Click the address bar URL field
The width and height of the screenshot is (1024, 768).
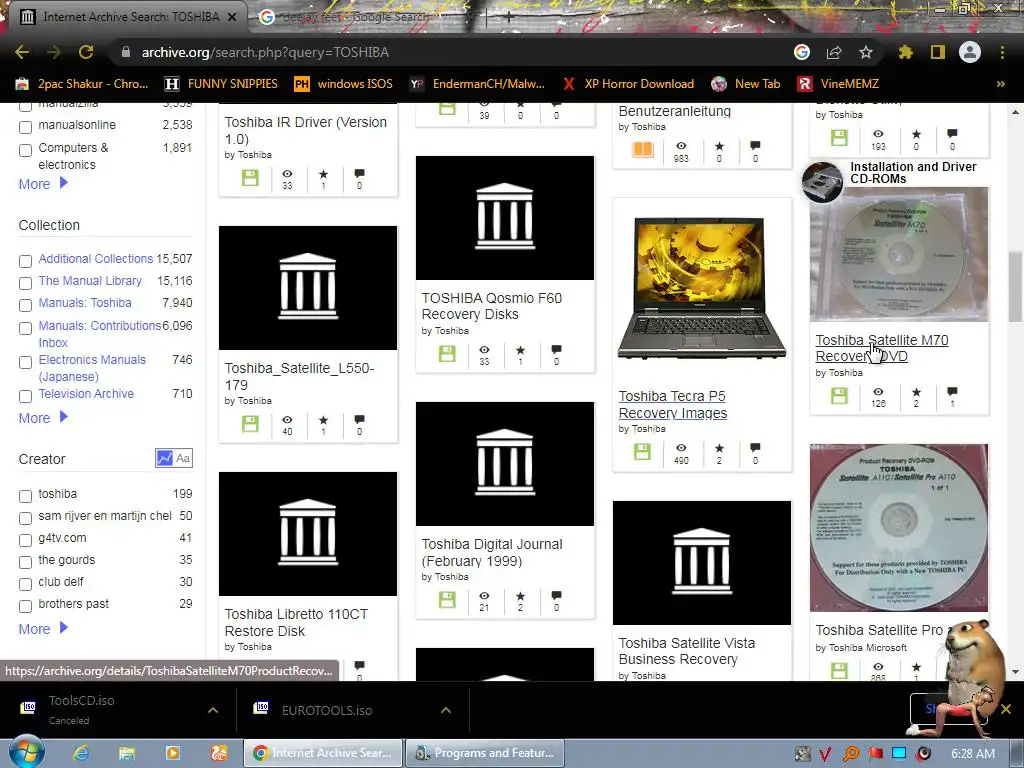451,52
